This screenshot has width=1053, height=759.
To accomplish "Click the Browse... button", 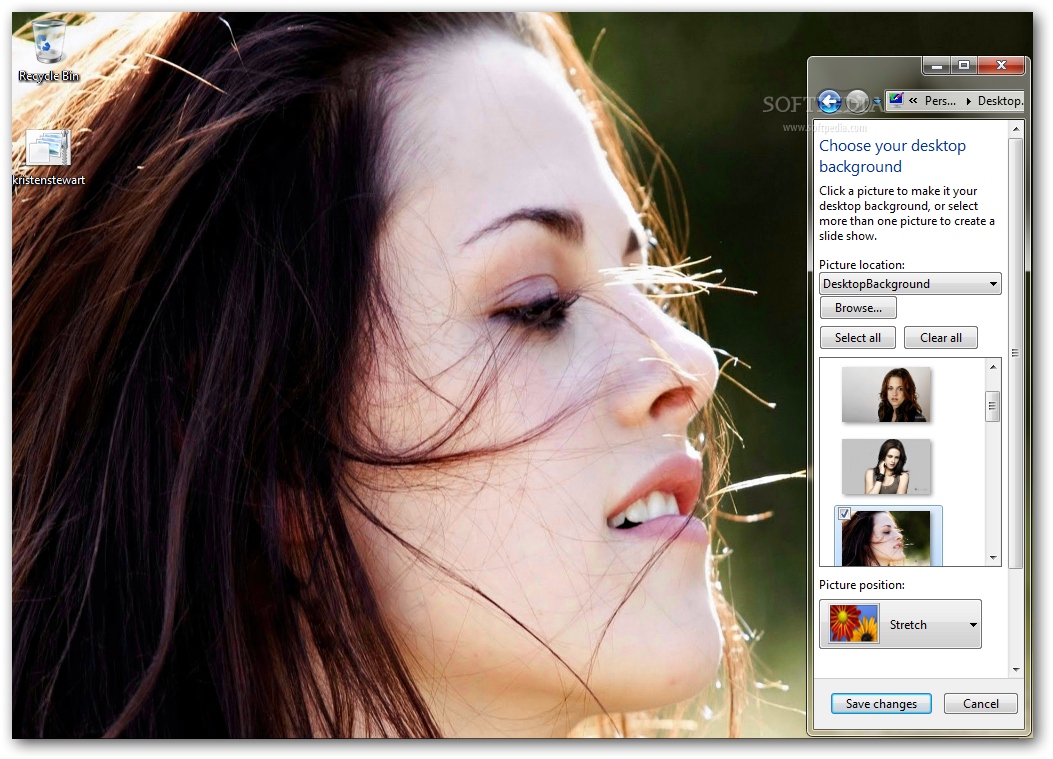I will 858,308.
